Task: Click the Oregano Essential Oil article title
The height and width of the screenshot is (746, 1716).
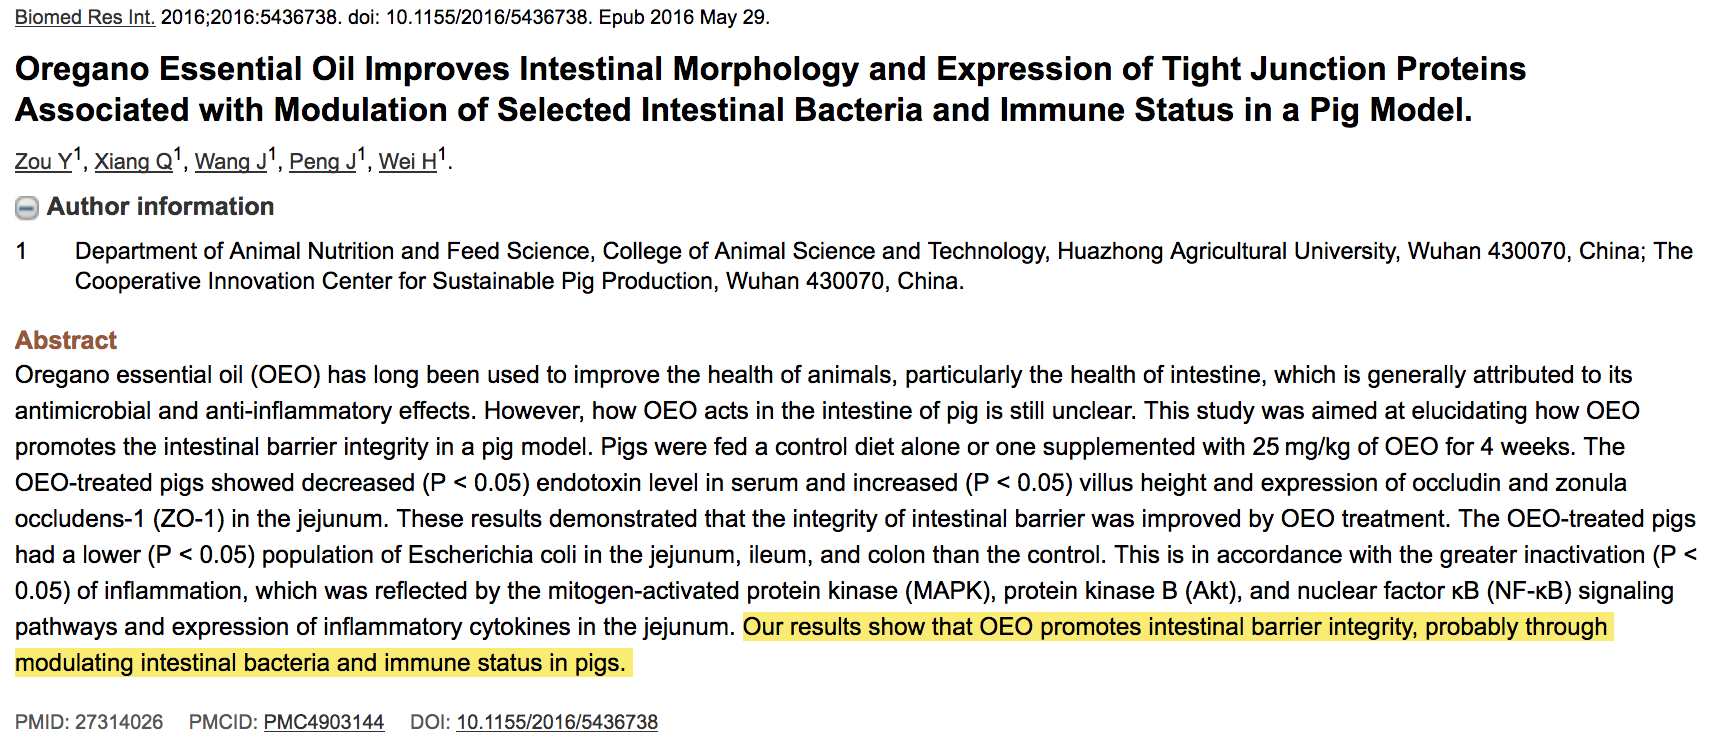Action: (x=770, y=89)
